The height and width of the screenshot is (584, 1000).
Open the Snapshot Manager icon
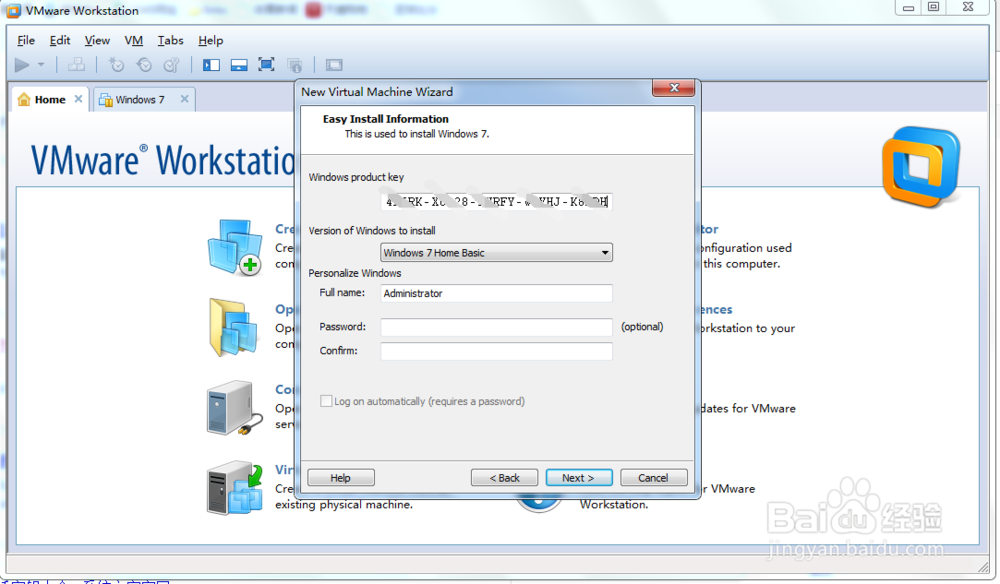coord(171,64)
